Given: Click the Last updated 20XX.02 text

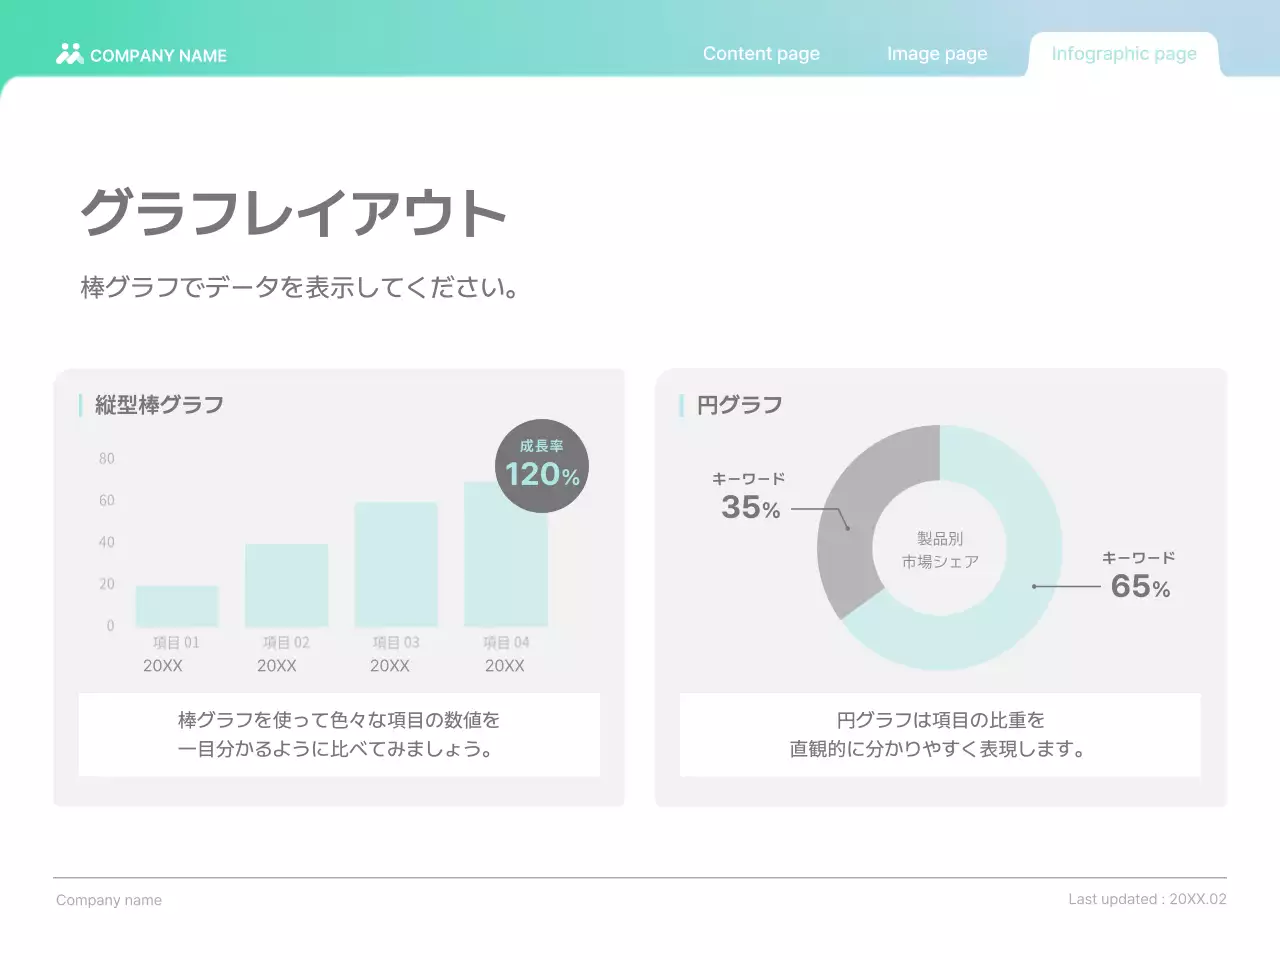Looking at the screenshot, I should [x=1147, y=899].
